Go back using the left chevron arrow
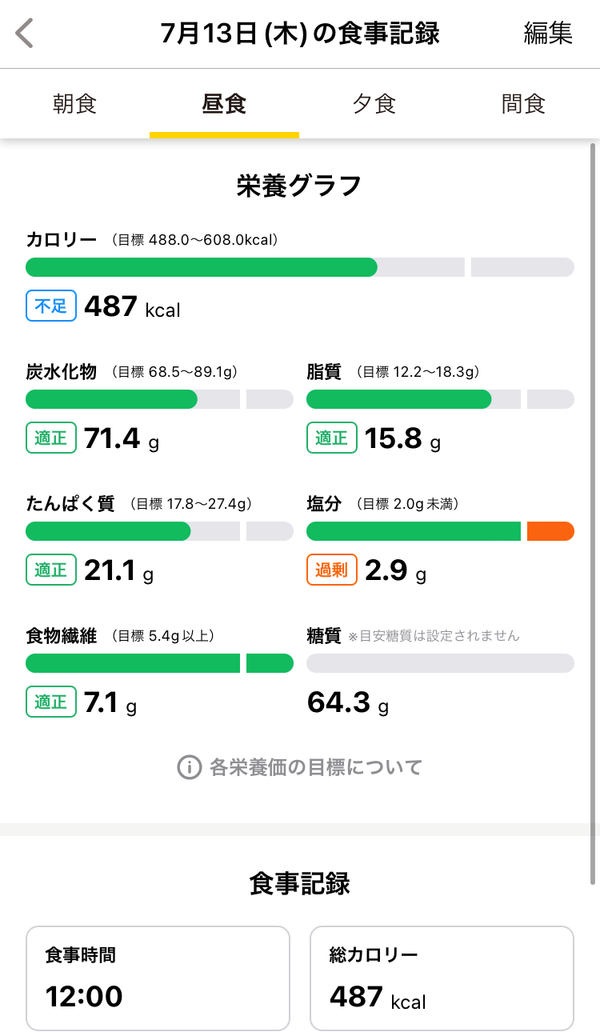Image resolution: width=600 pixels, height=1032 pixels. [24, 33]
